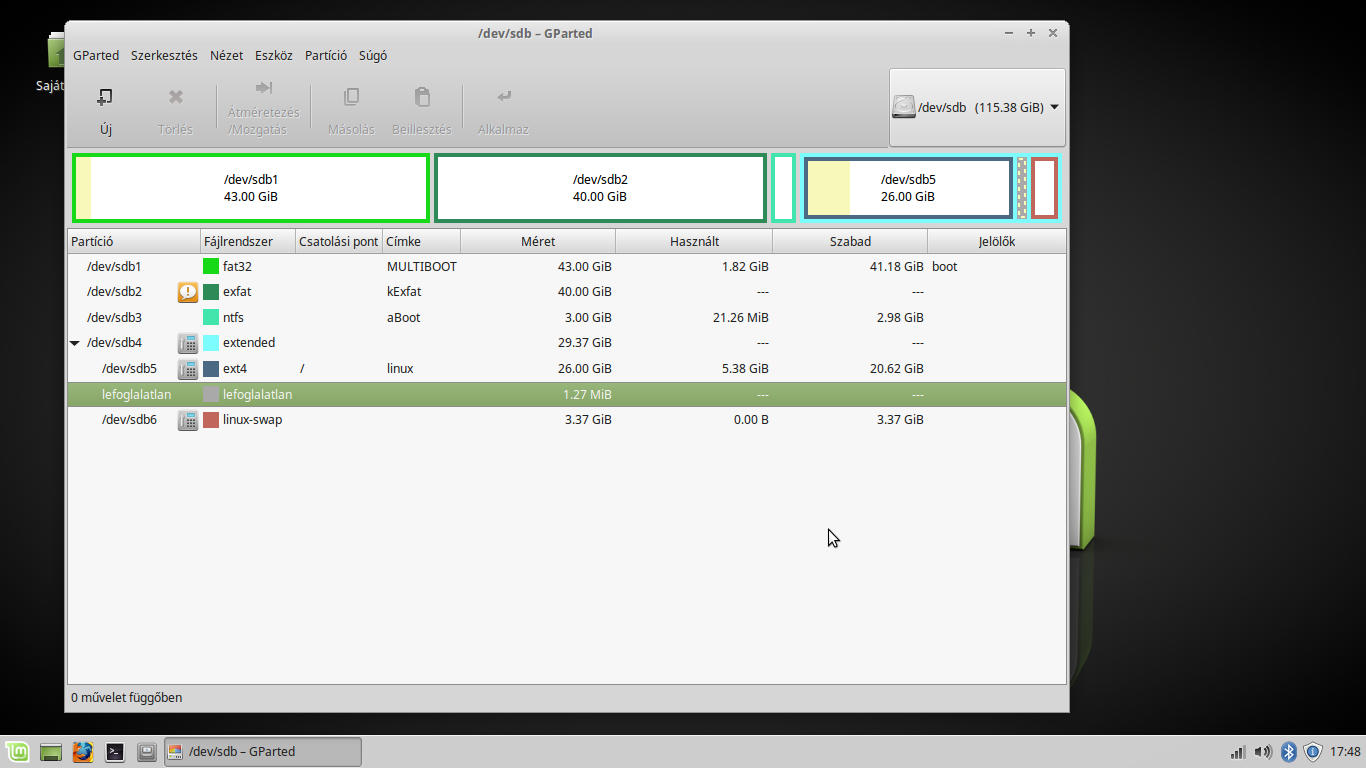The image size is (1366, 768).
Task: Click the Partíció column header
Action: (134, 242)
